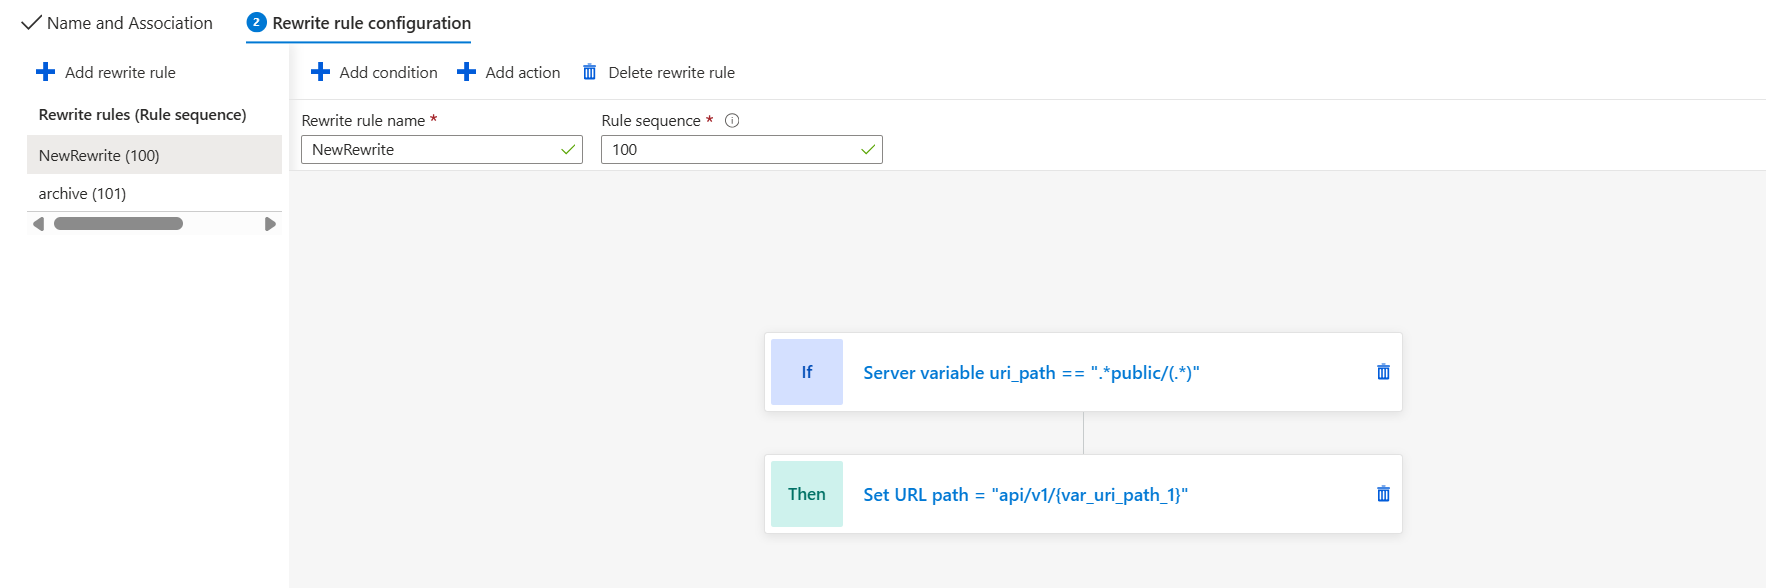Delete the Then action using trash icon
The width and height of the screenshot is (1766, 588).
tap(1383, 494)
